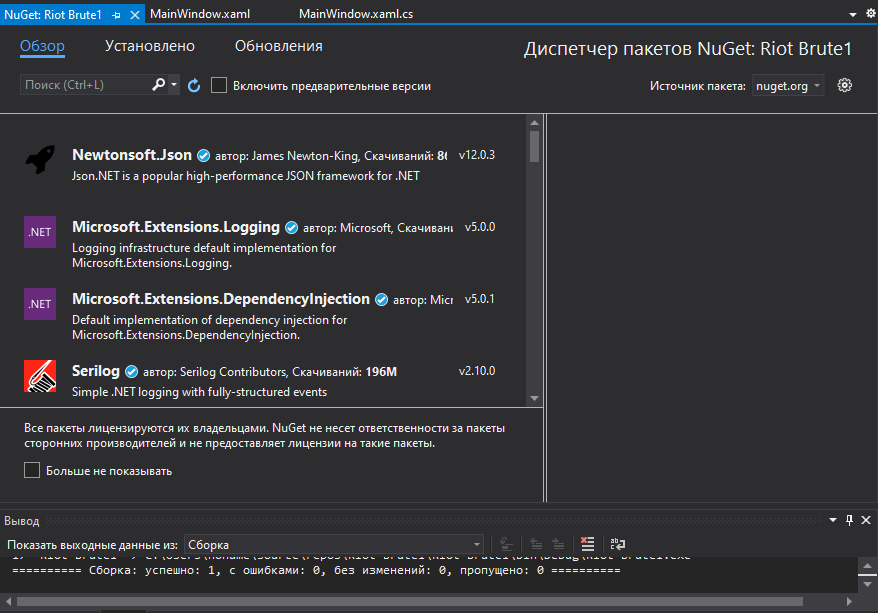Enable include prerelease versions checkbox
Screen dimensions: 878x613
click(x=219, y=85)
